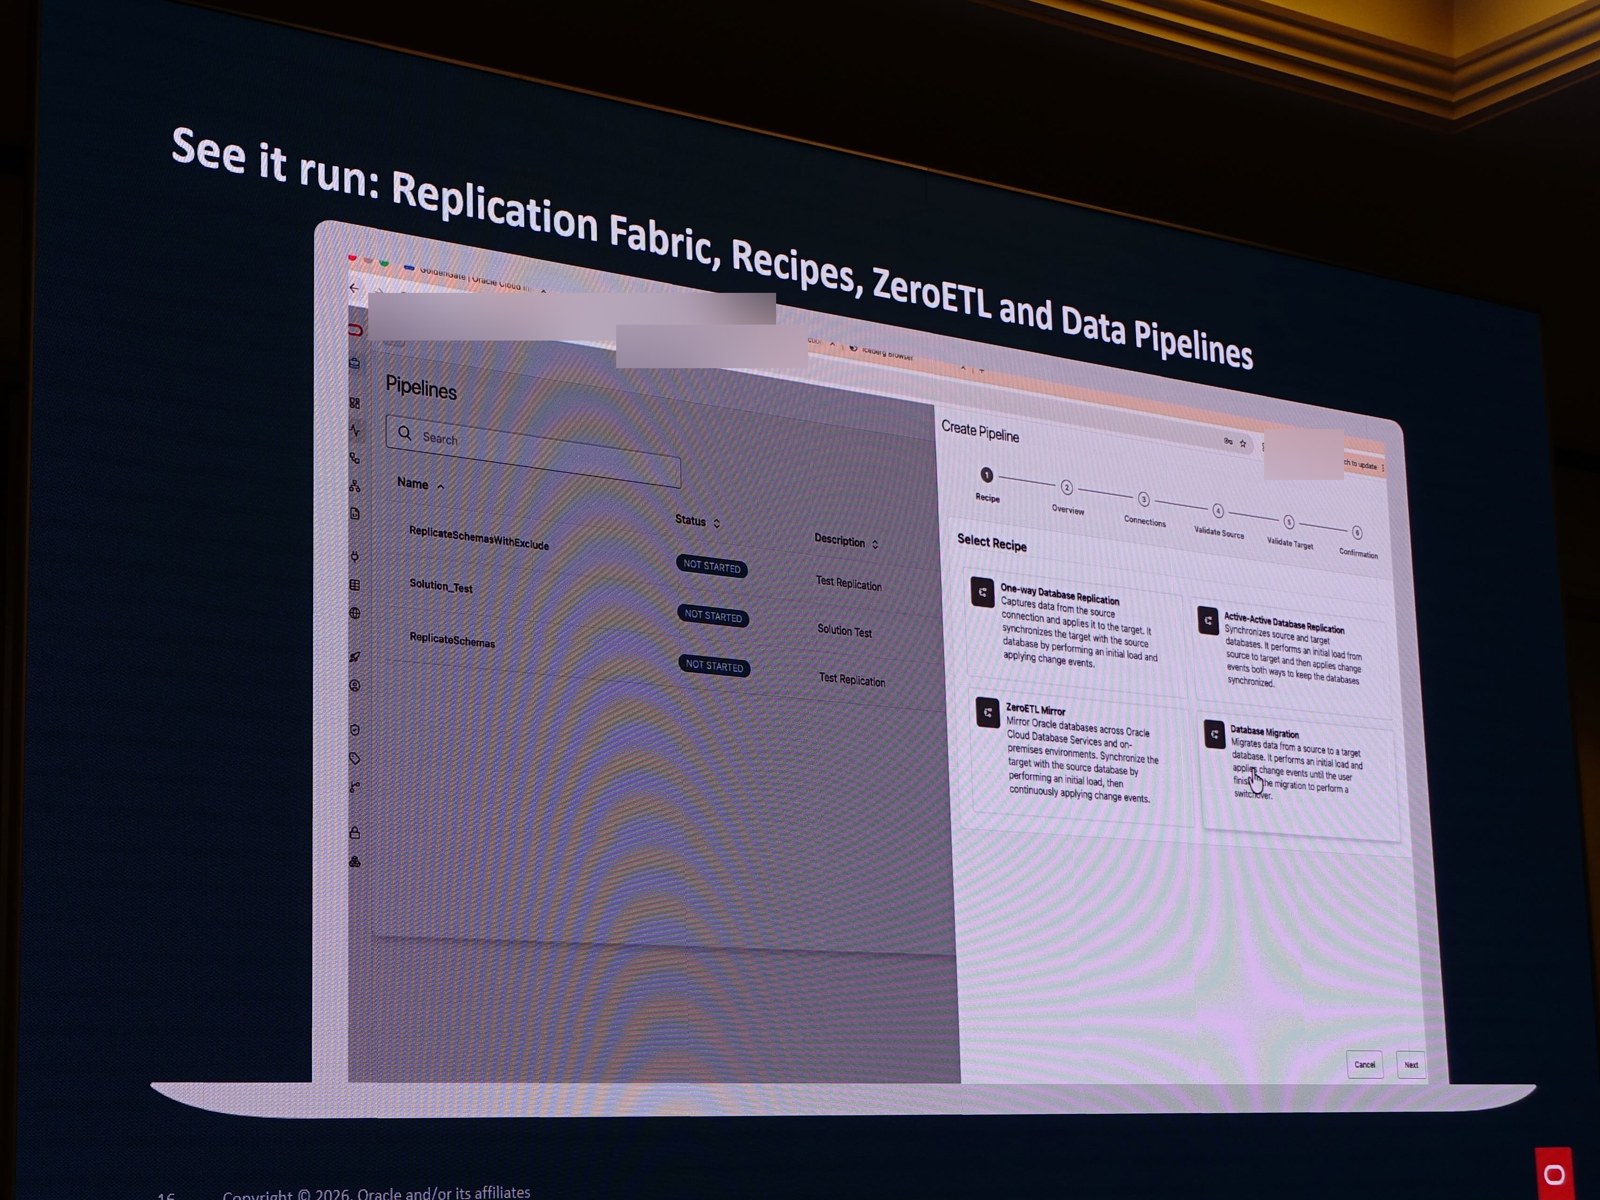Go to step 4 Validate Source
This screenshot has width=1600, height=1200.
coord(1219,520)
